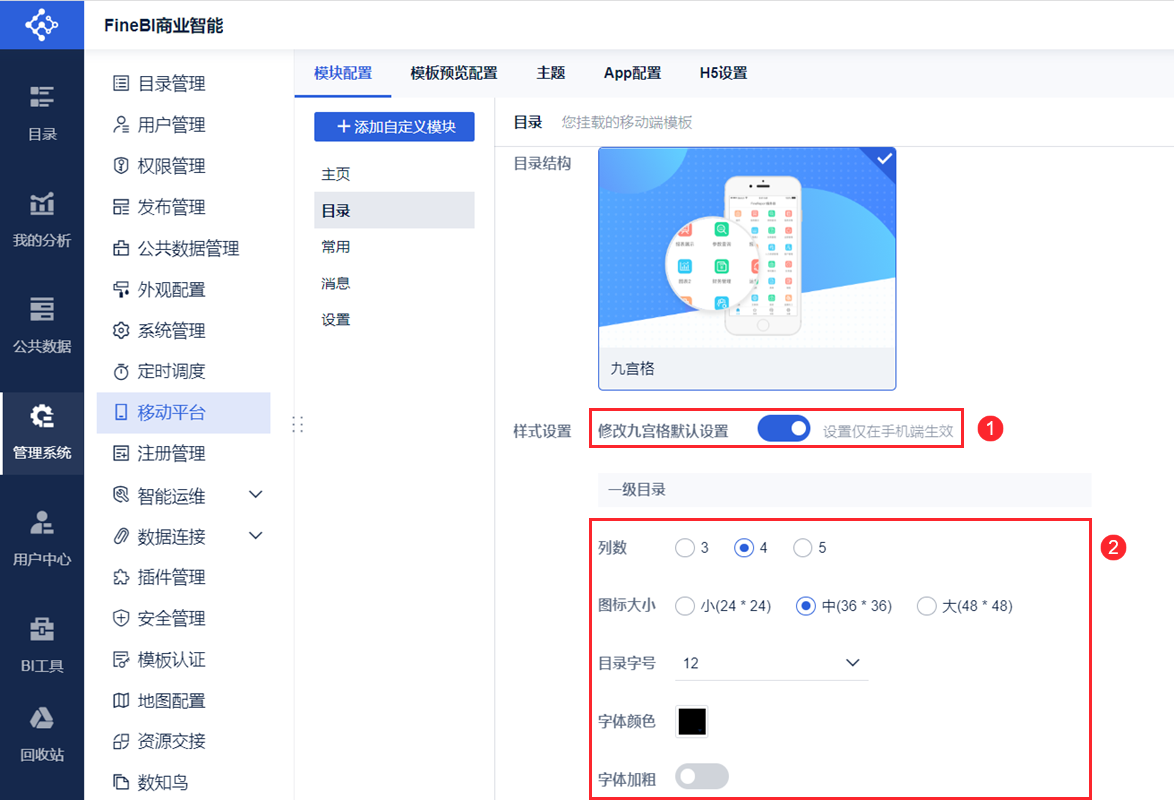Open the 字体颜色 color swatch
Viewport: 1174px width, 800px height.
692,721
